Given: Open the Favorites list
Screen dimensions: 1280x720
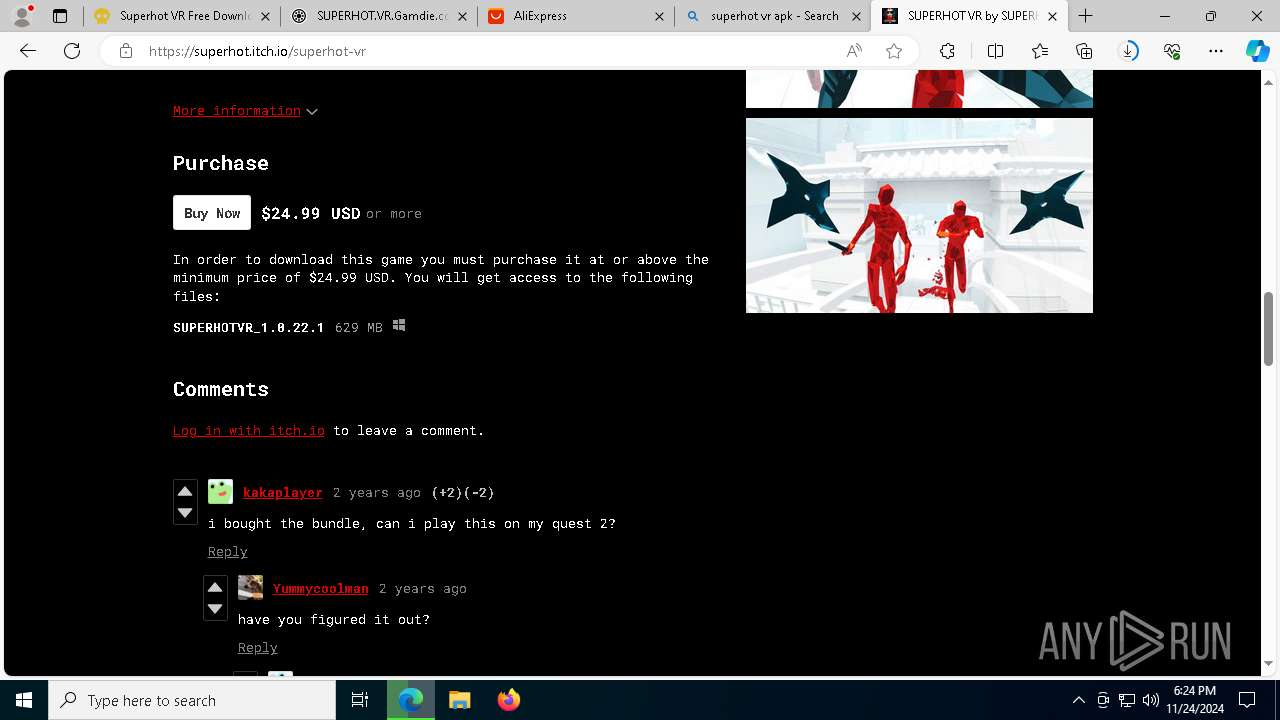Looking at the screenshot, I should click(1040, 51).
